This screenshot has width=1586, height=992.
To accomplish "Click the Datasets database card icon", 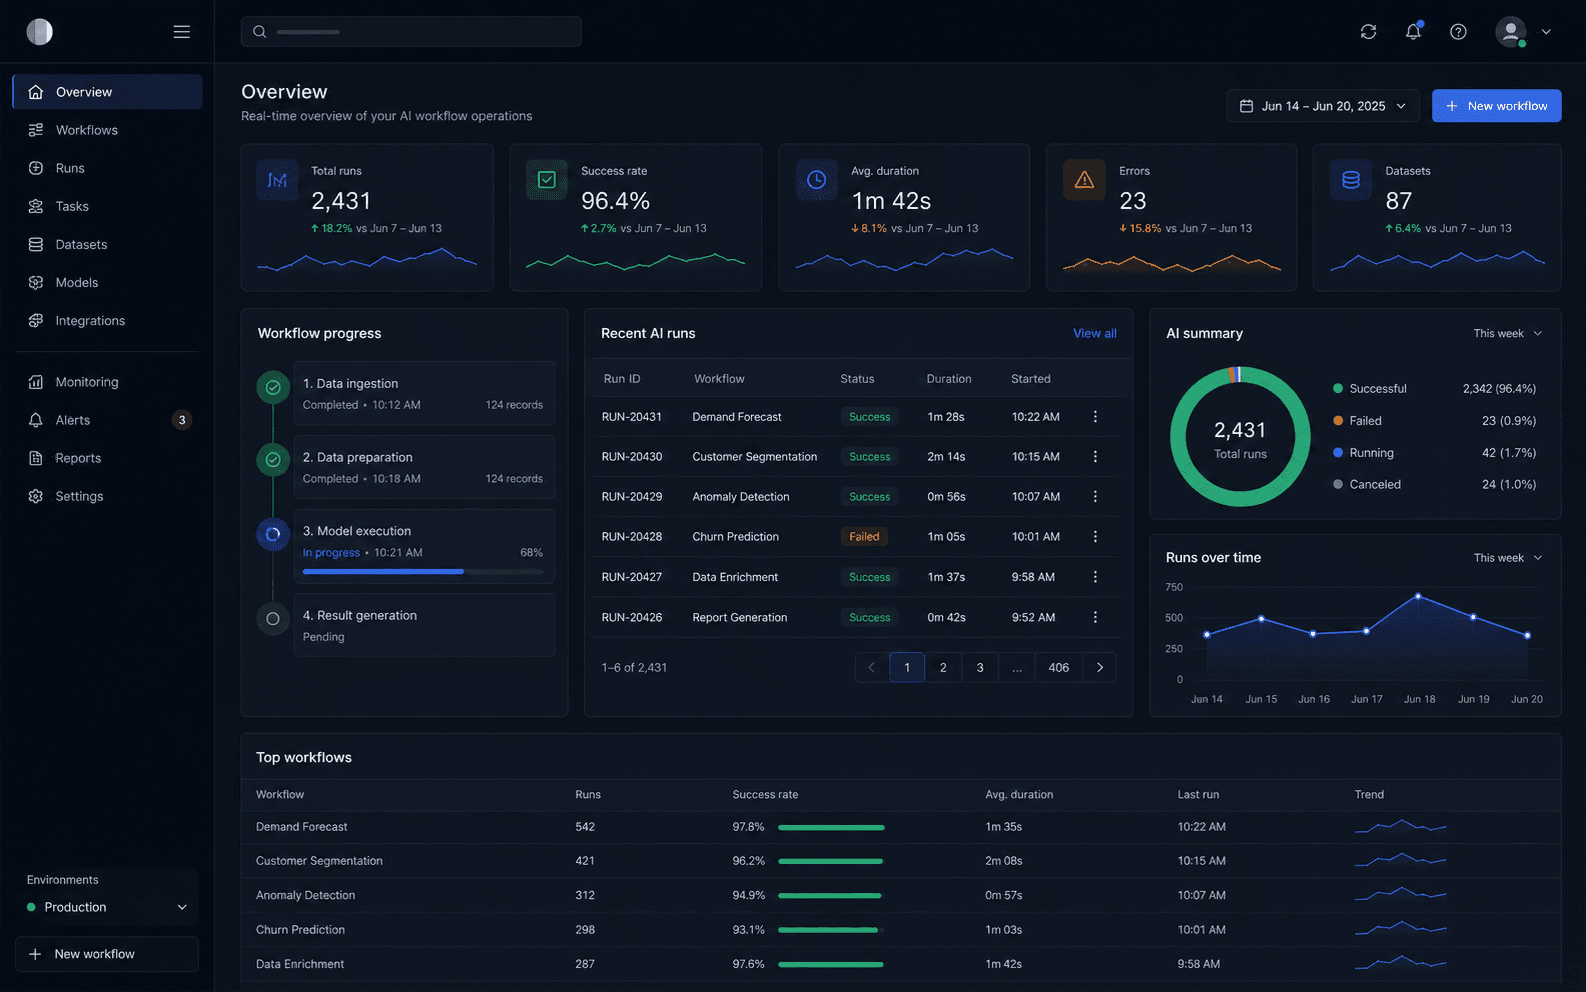I will click(1351, 180).
